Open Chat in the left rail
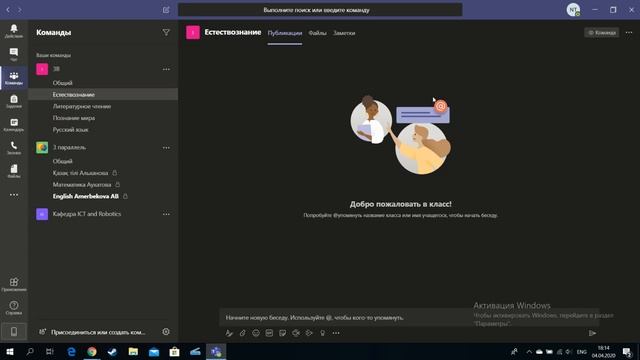 pos(13,54)
